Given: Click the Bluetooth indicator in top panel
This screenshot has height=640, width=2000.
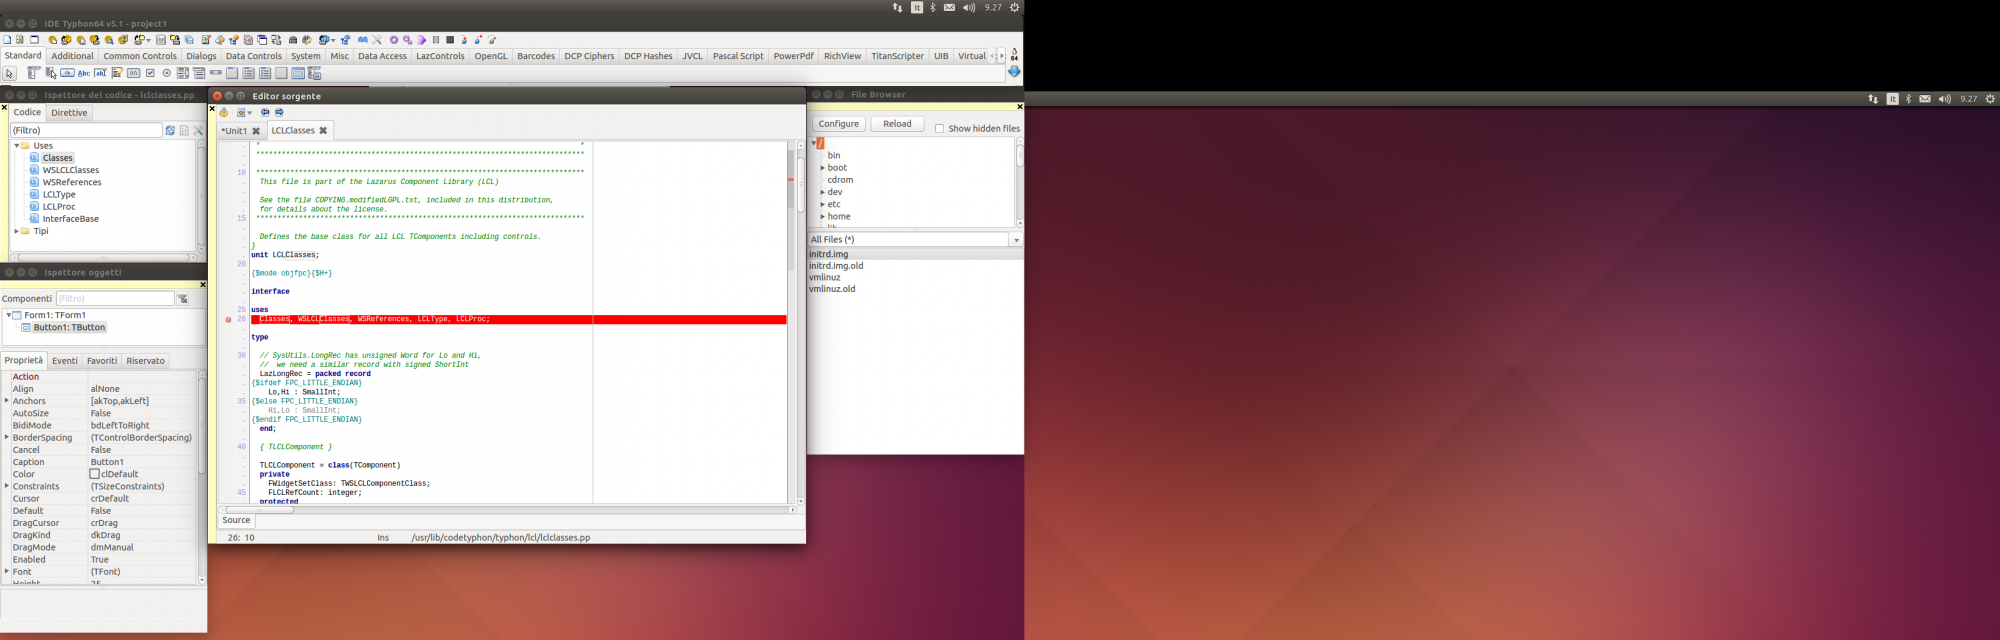Looking at the screenshot, I should click(x=933, y=8).
